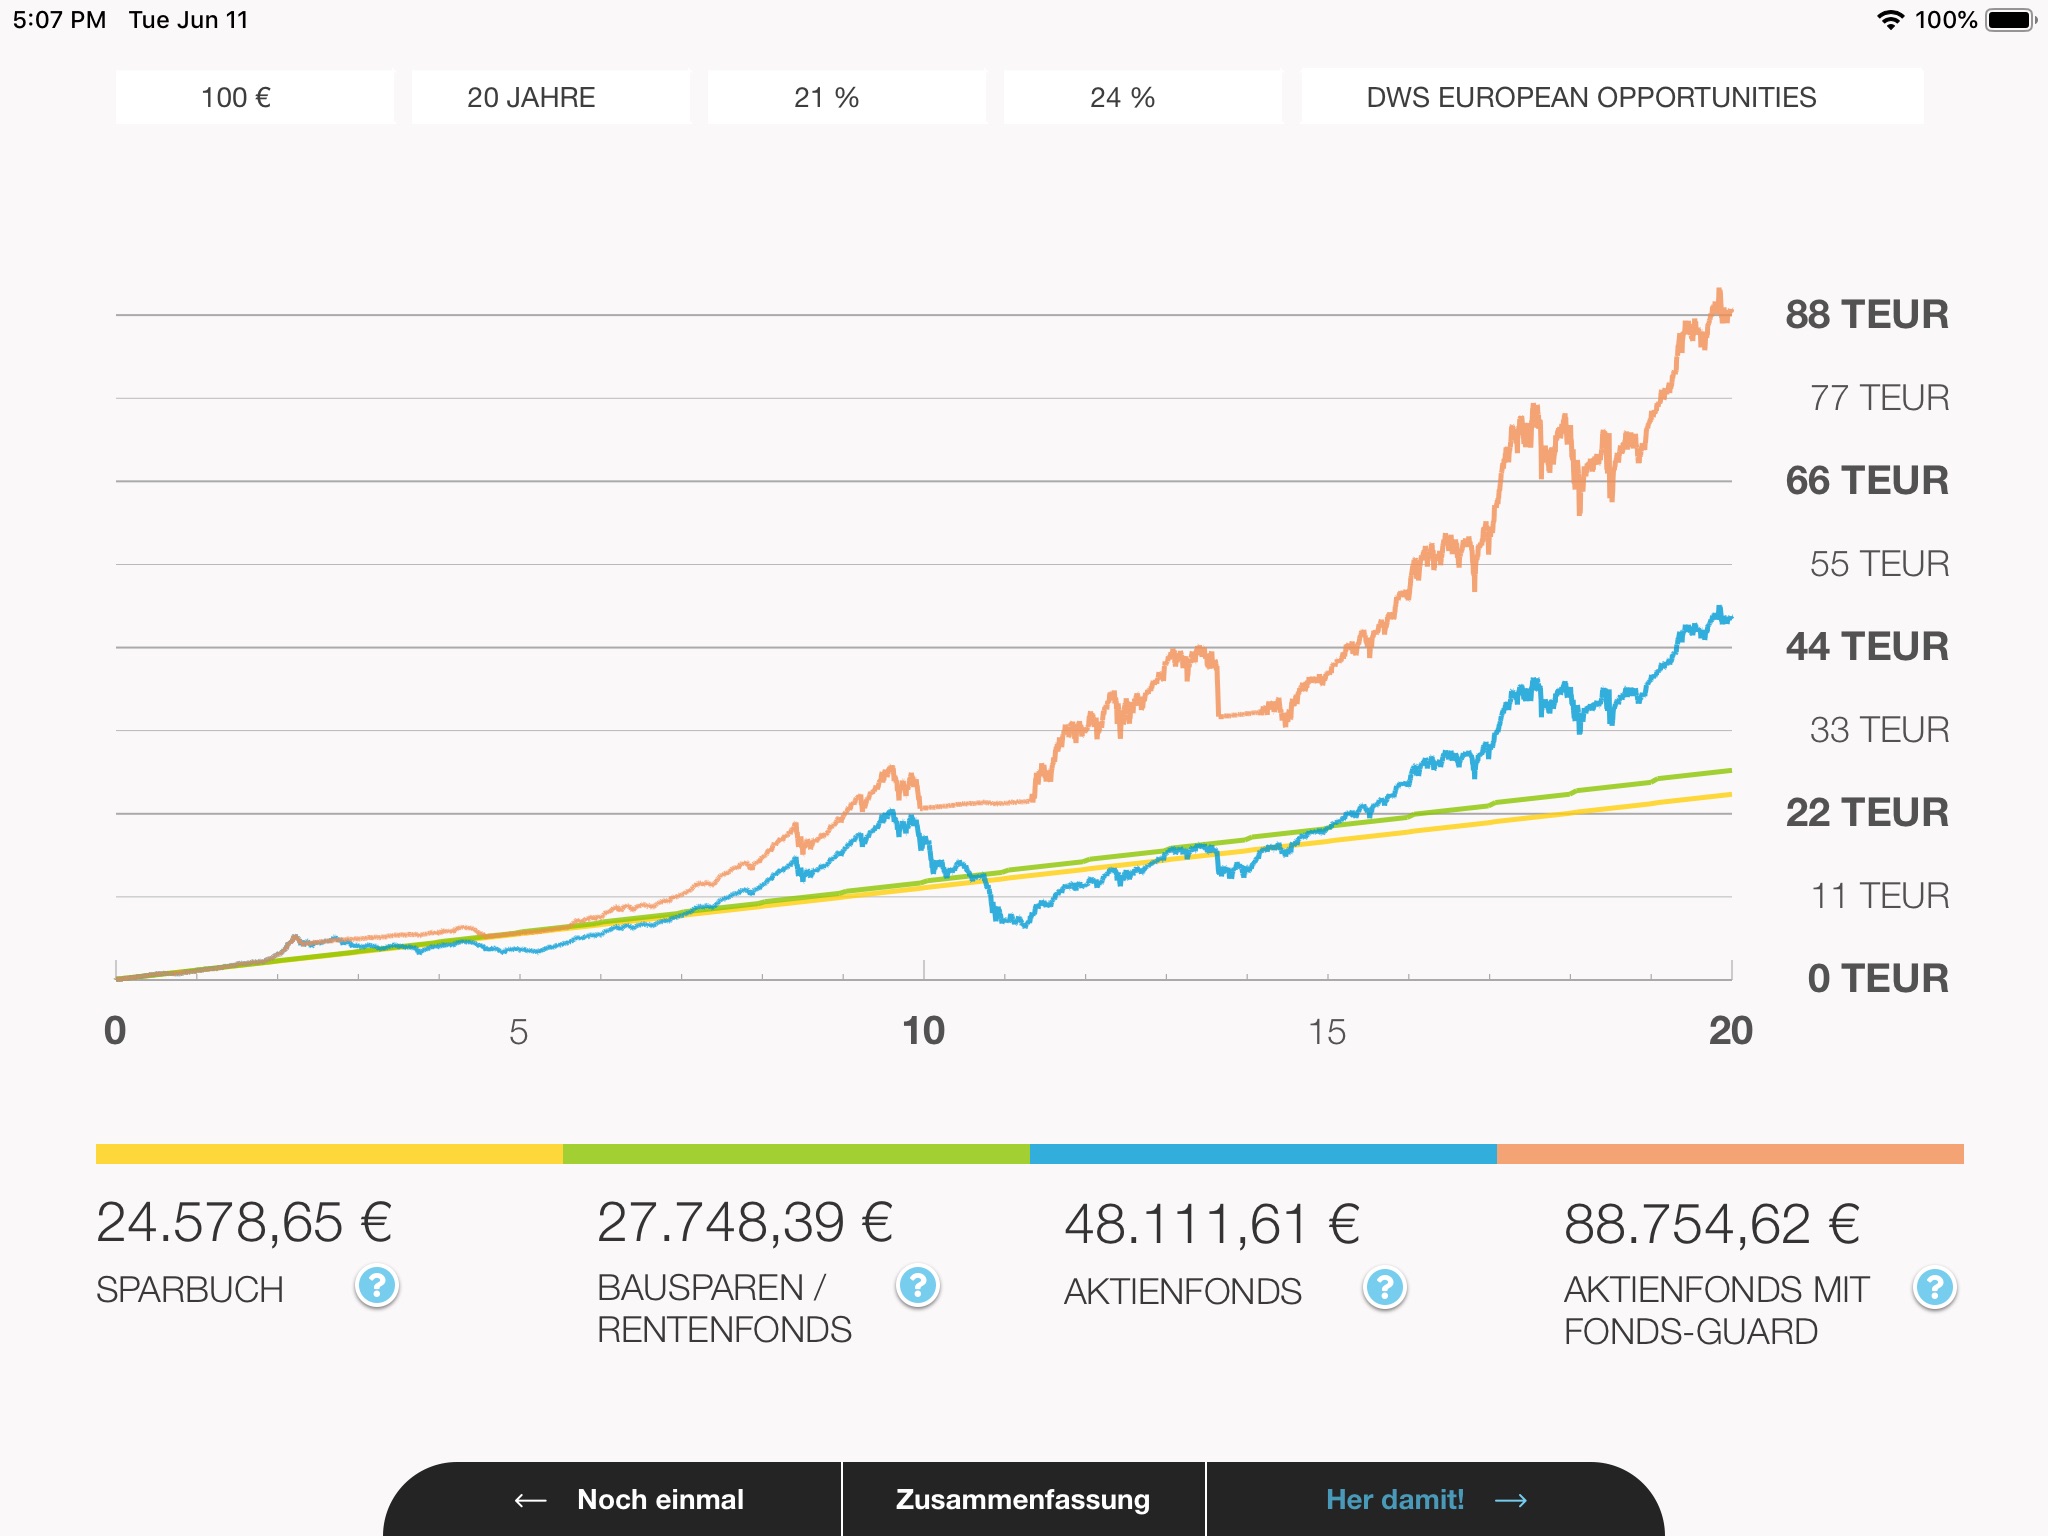The image size is (2048, 1536).
Task: Tap the 11 TEUR axis label
Action: pos(1879,896)
